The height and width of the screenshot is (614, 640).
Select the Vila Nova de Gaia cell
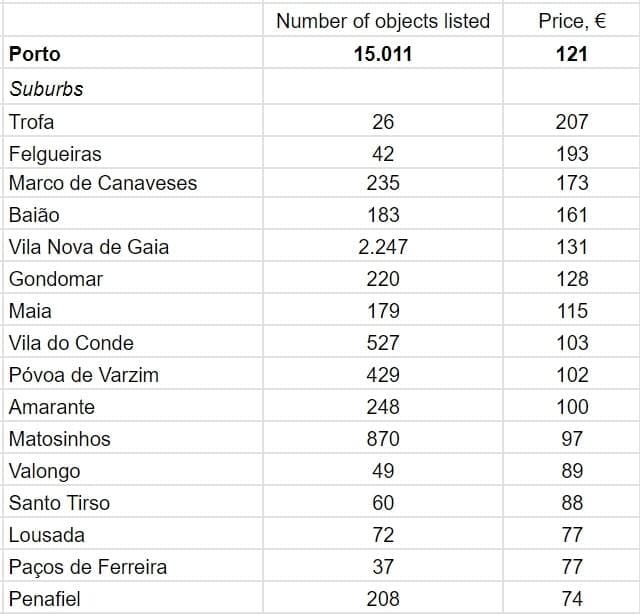(89, 247)
